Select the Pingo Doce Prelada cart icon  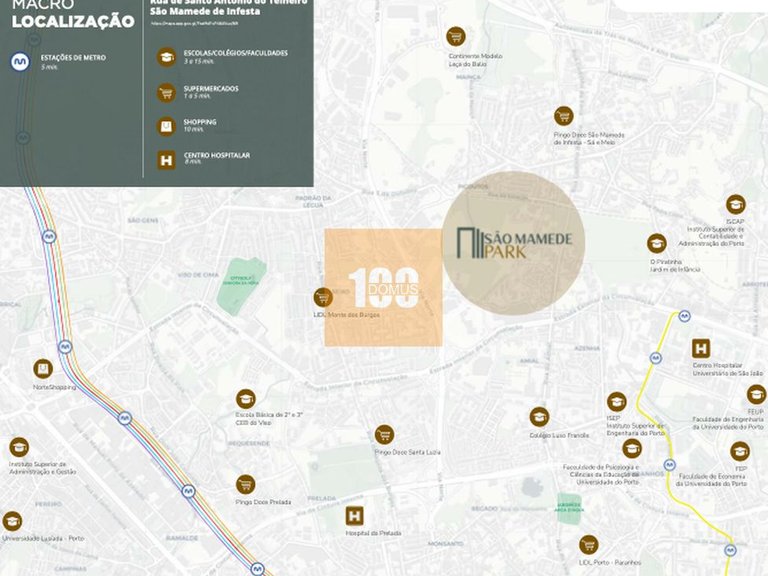[x=245, y=484]
